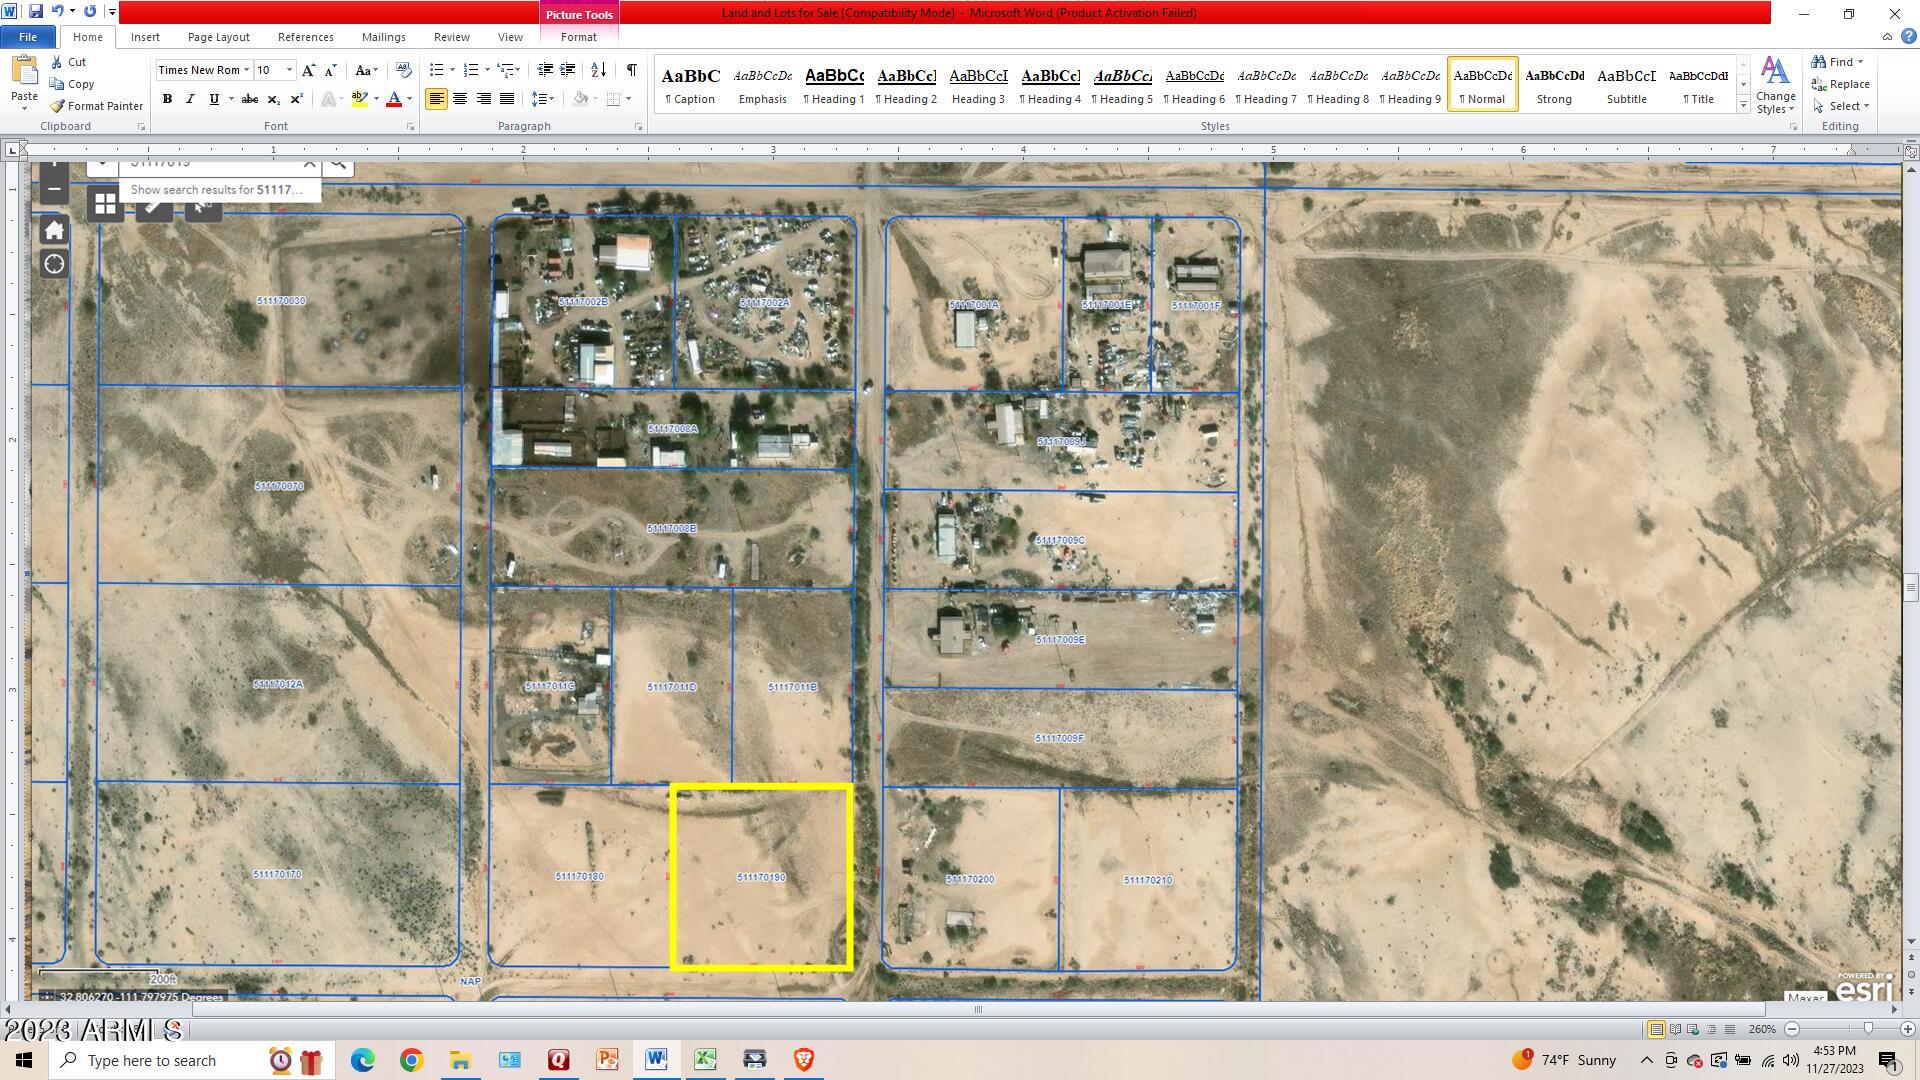Click the horizontal scrollbar thumb
Viewport: 1920px width, 1080px height.
[978, 1009]
